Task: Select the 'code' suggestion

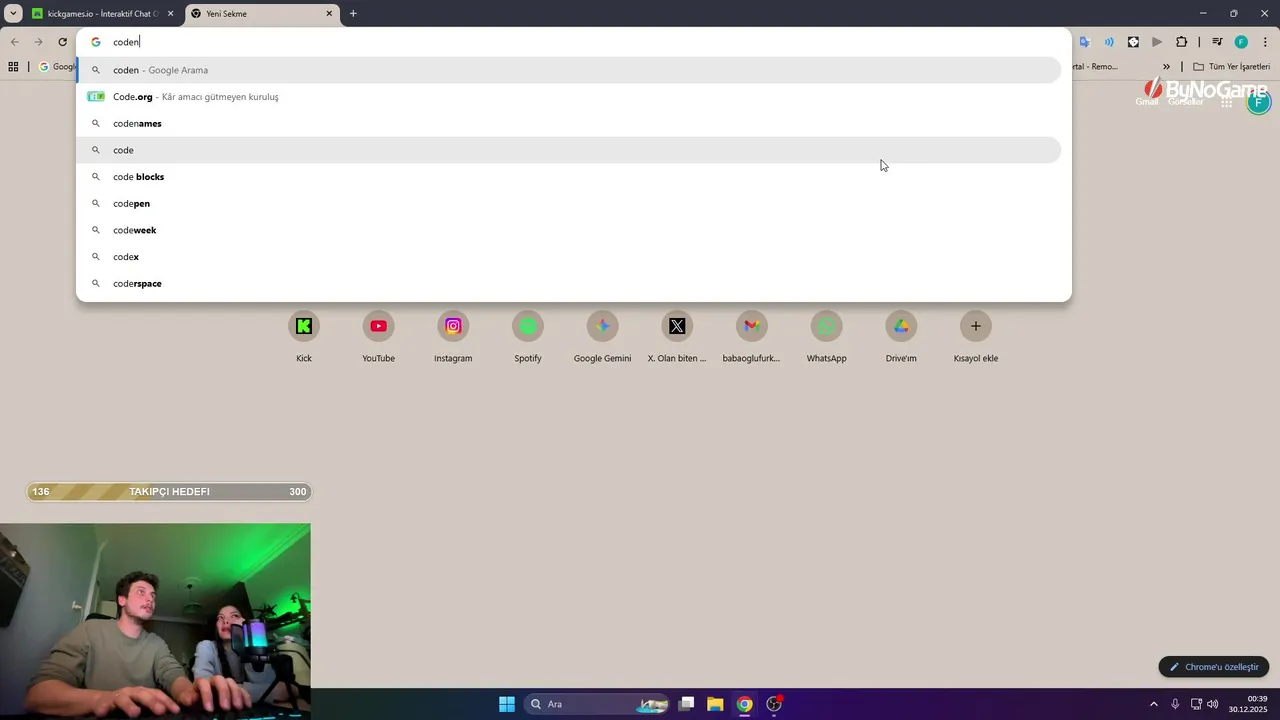Action: tap(568, 150)
